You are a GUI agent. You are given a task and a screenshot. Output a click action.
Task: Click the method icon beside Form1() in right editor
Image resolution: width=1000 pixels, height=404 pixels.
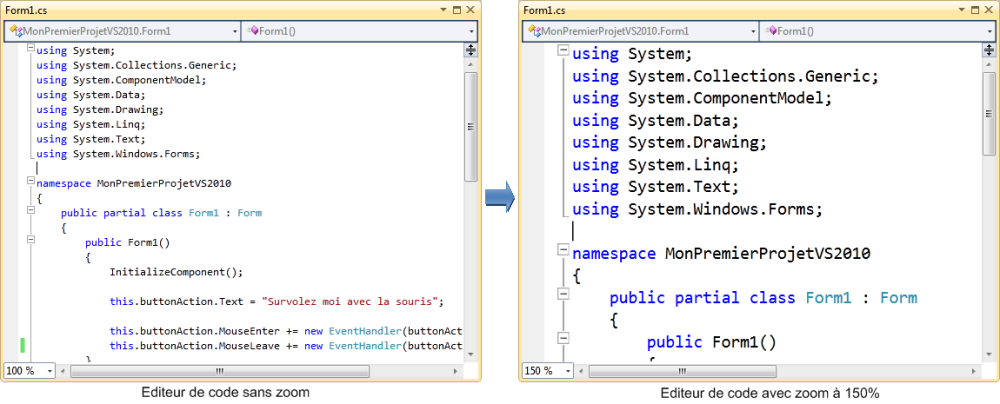click(768, 31)
